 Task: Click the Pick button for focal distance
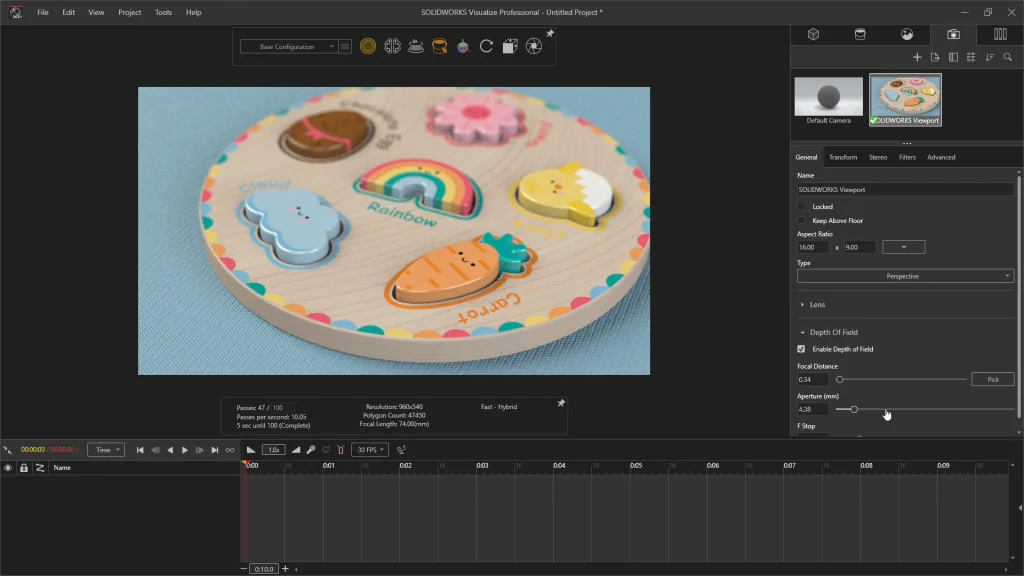(x=992, y=379)
